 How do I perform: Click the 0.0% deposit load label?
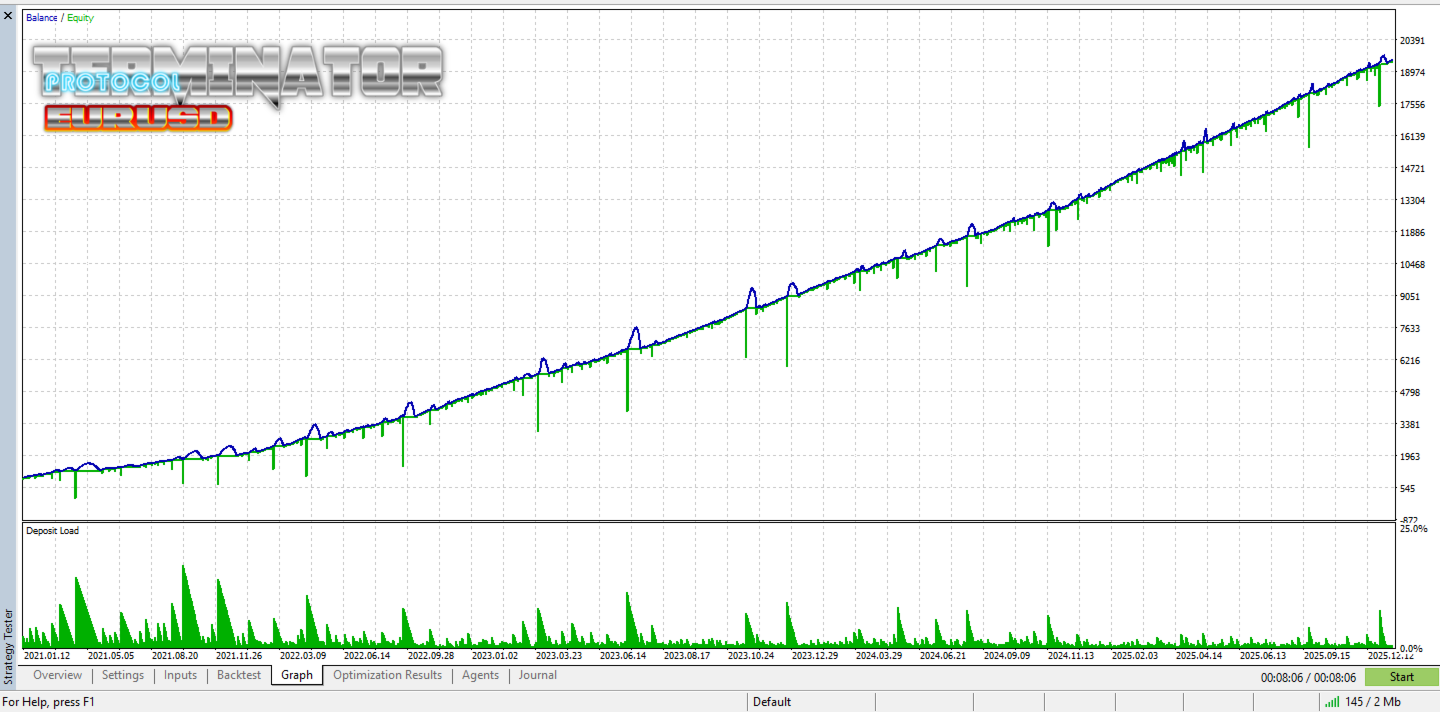tap(1411, 649)
